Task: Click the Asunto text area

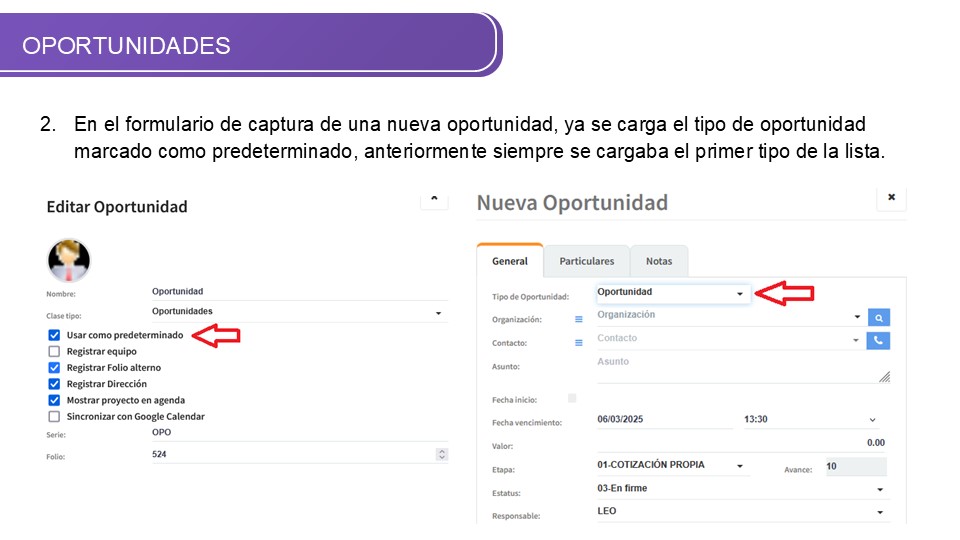Action: [x=743, y=369]
